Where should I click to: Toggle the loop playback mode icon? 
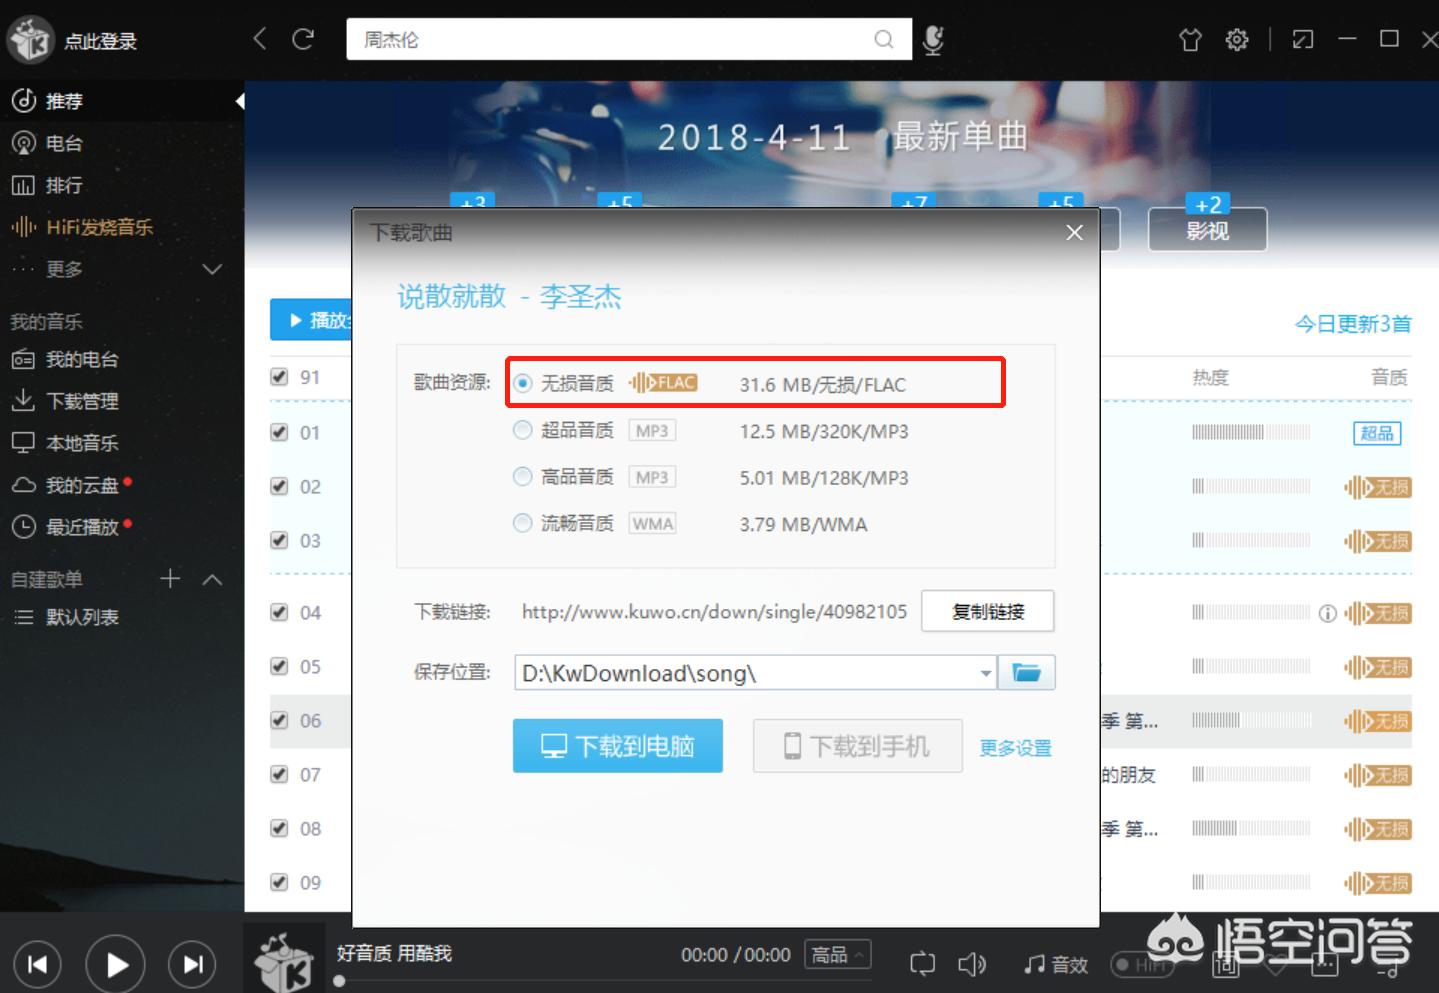[922, 964]
